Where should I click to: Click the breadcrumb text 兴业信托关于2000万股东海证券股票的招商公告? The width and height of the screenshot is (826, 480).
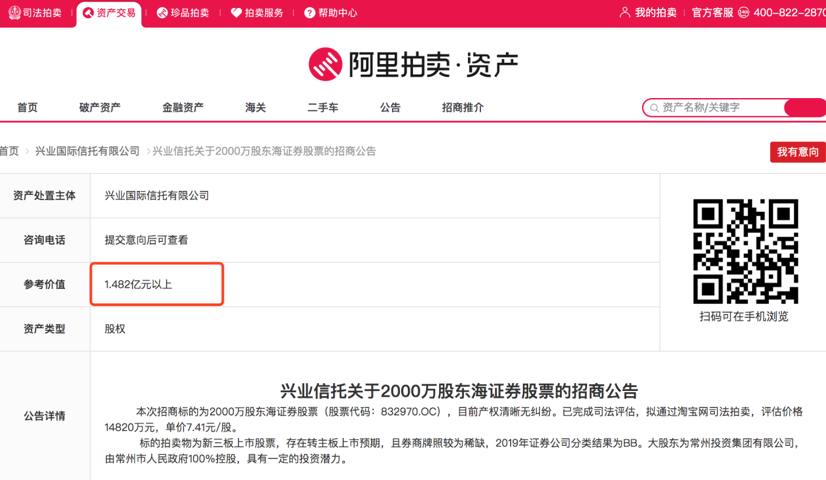[x=264, y=151]
